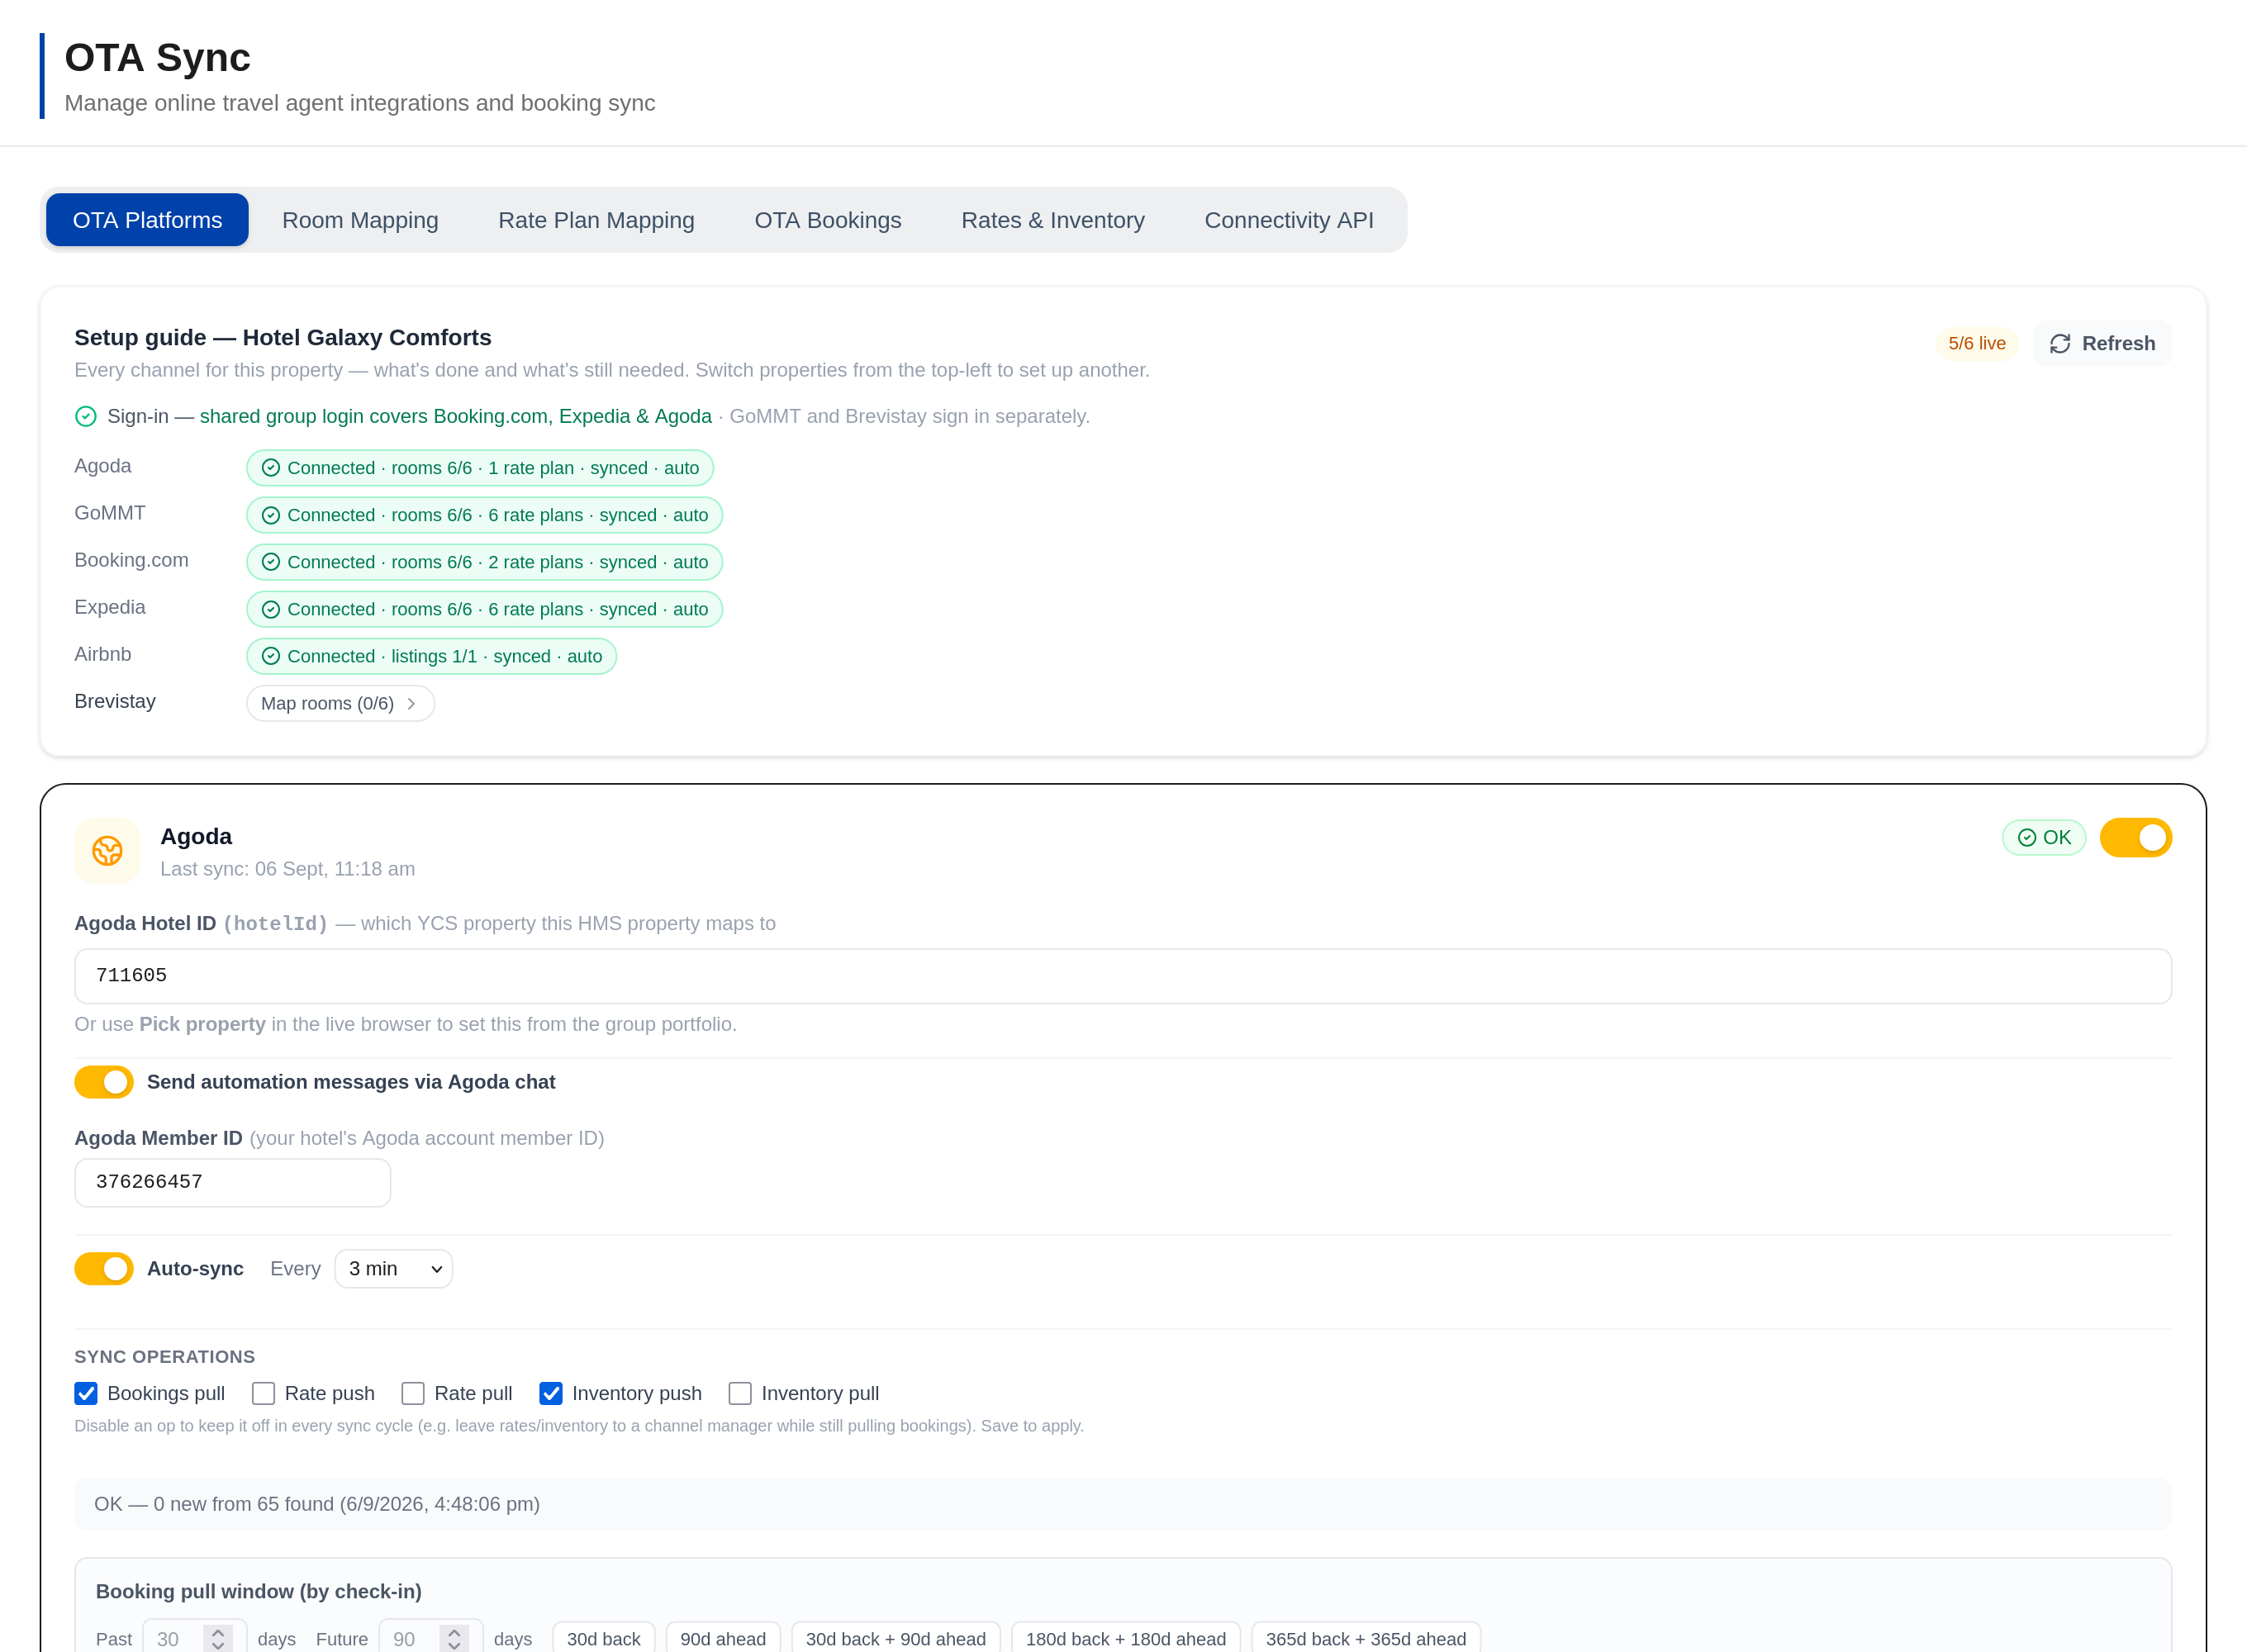
Task: Select 180d back + 180d ahead preset
Action: coord(1126,1638)
